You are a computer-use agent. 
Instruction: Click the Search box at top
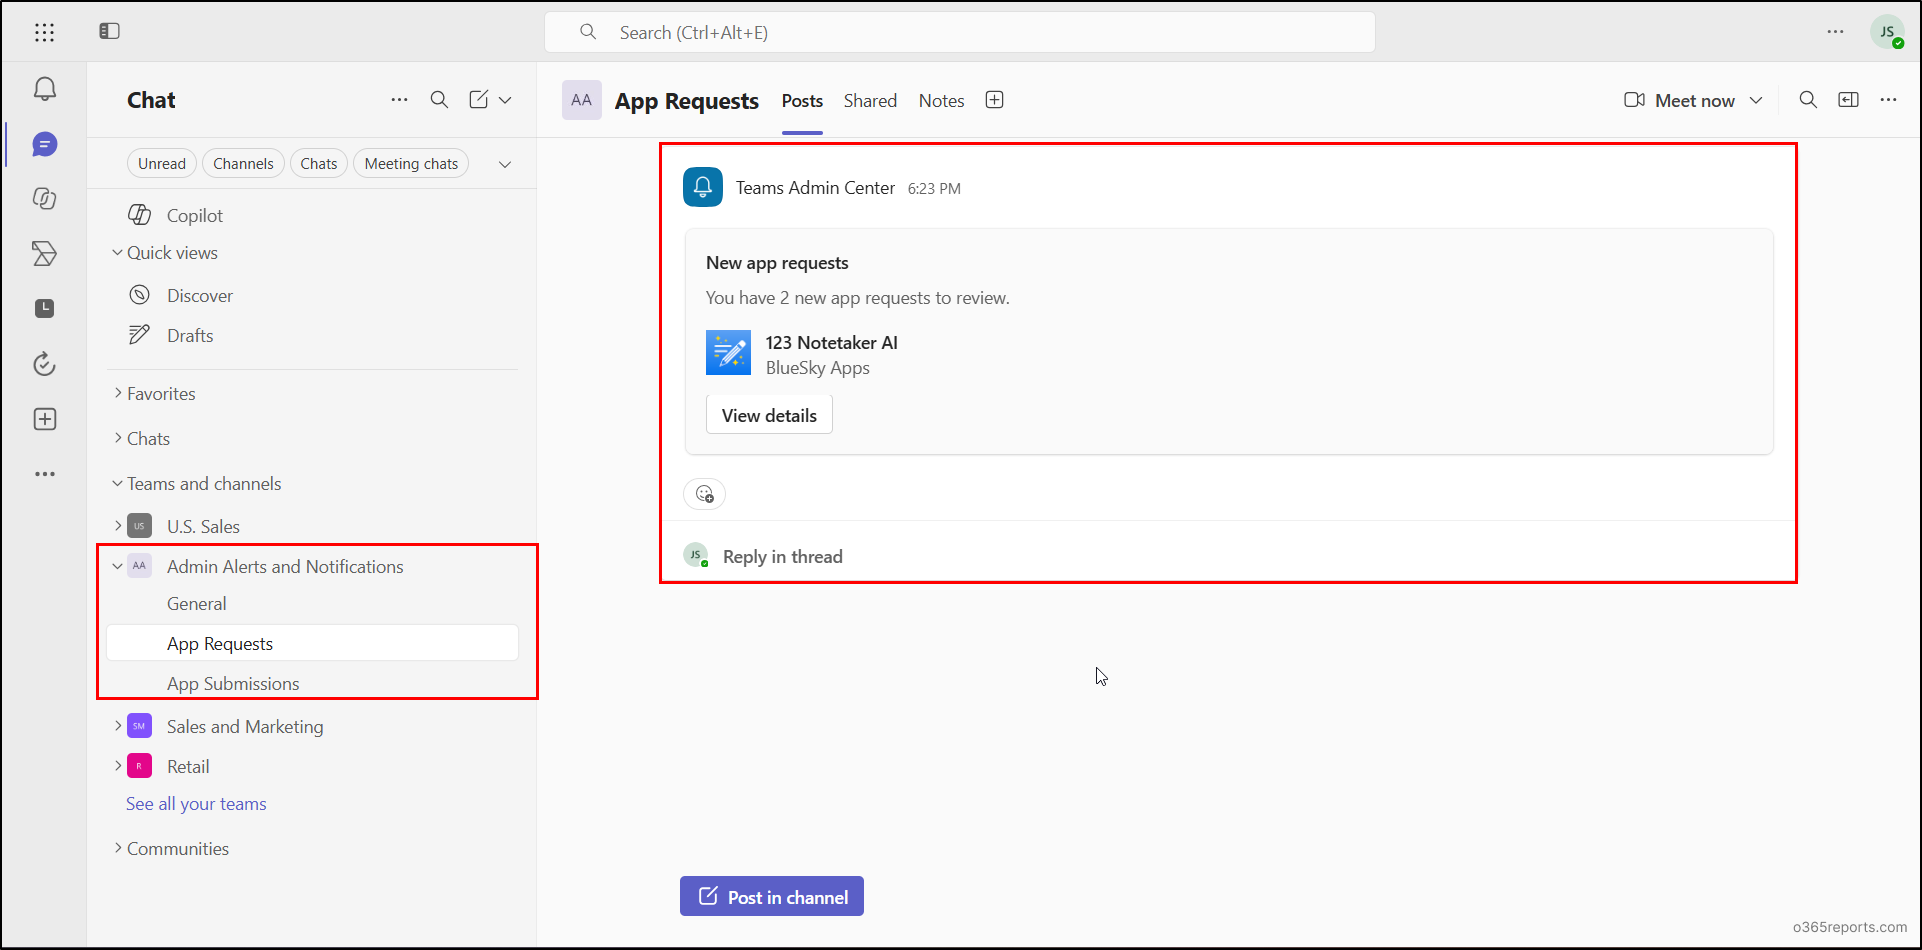[960, 32]
